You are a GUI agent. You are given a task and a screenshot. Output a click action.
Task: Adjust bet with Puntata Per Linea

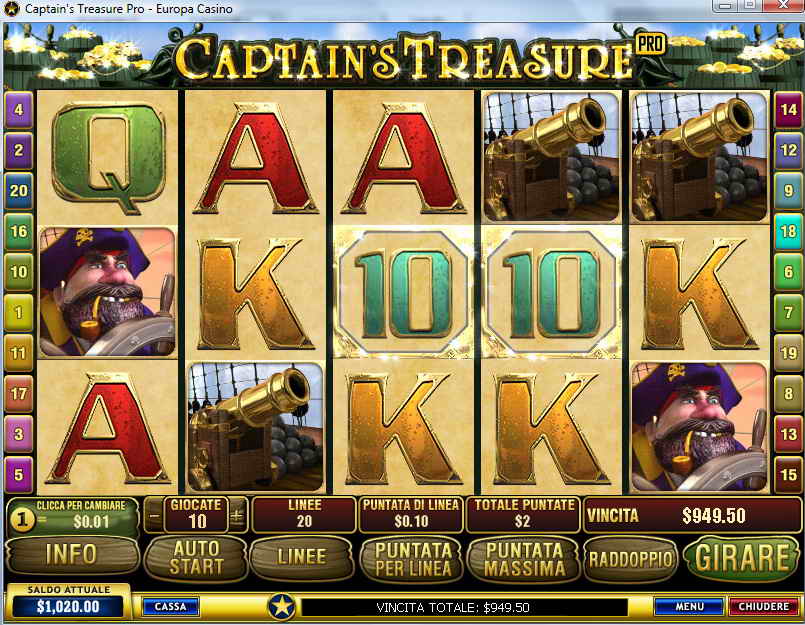click(413, 559)
